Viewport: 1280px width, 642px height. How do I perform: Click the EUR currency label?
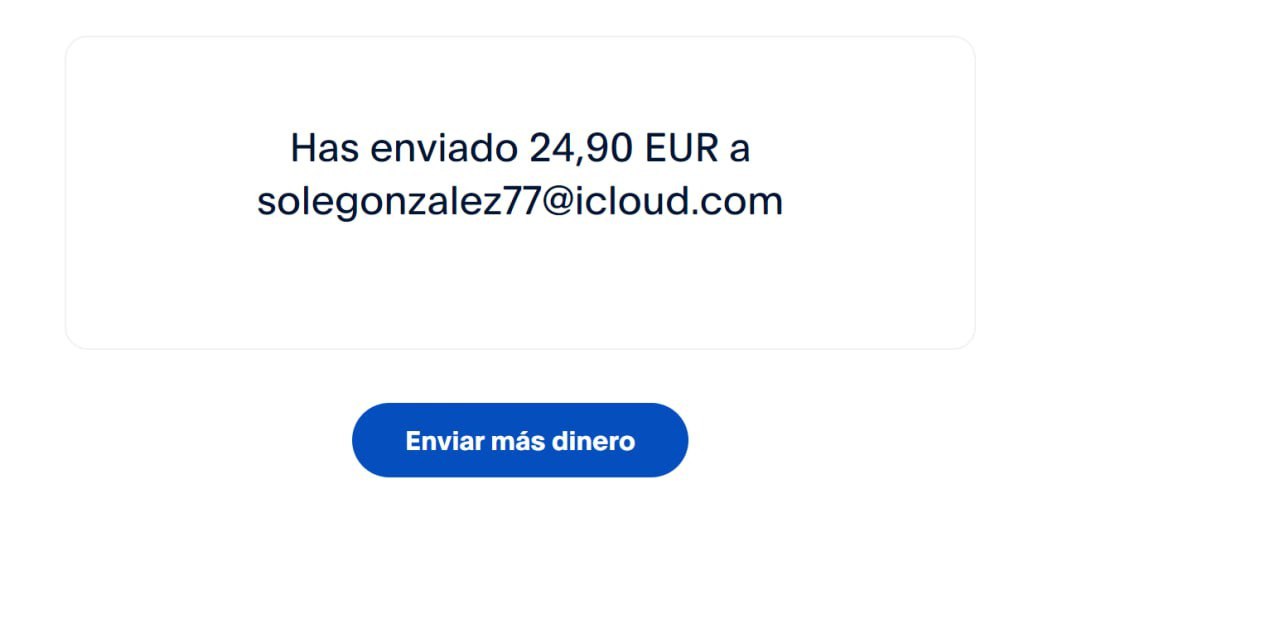682,148
